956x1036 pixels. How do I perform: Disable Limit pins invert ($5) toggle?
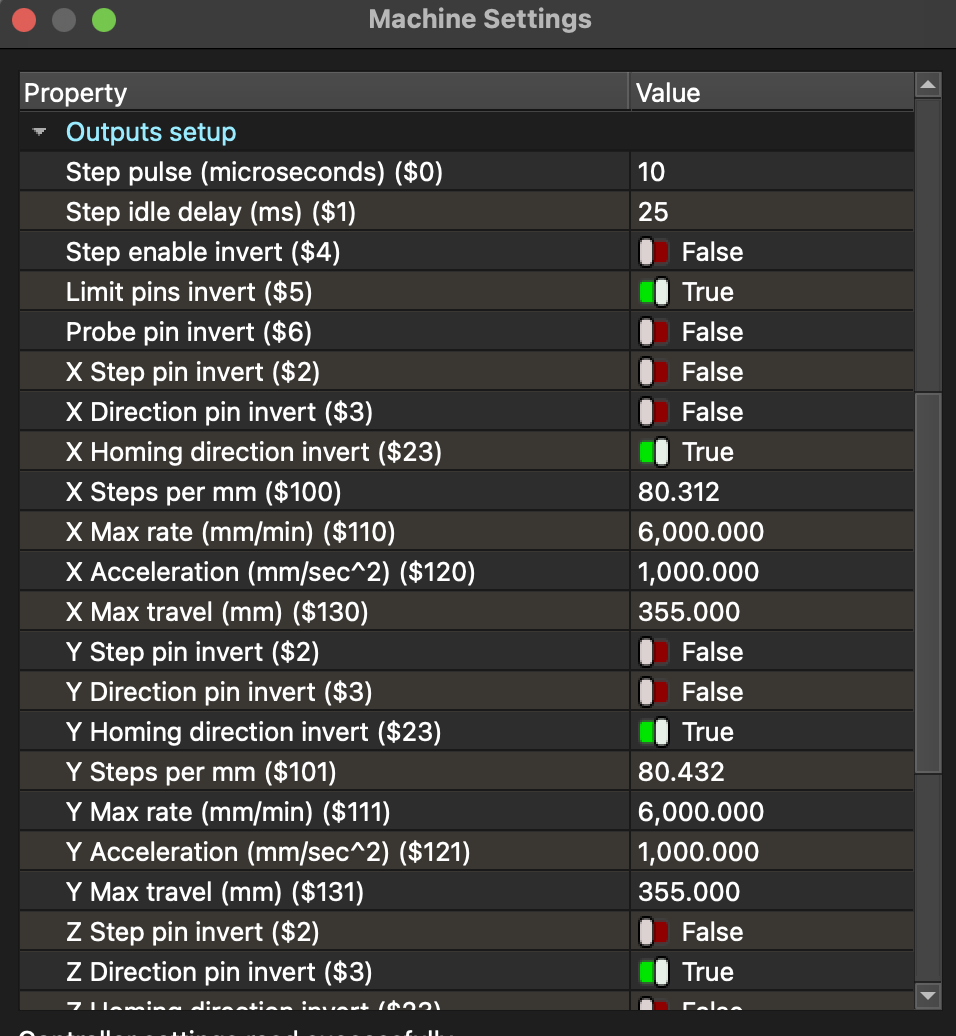pyautogui.click(x=654, y=292)
